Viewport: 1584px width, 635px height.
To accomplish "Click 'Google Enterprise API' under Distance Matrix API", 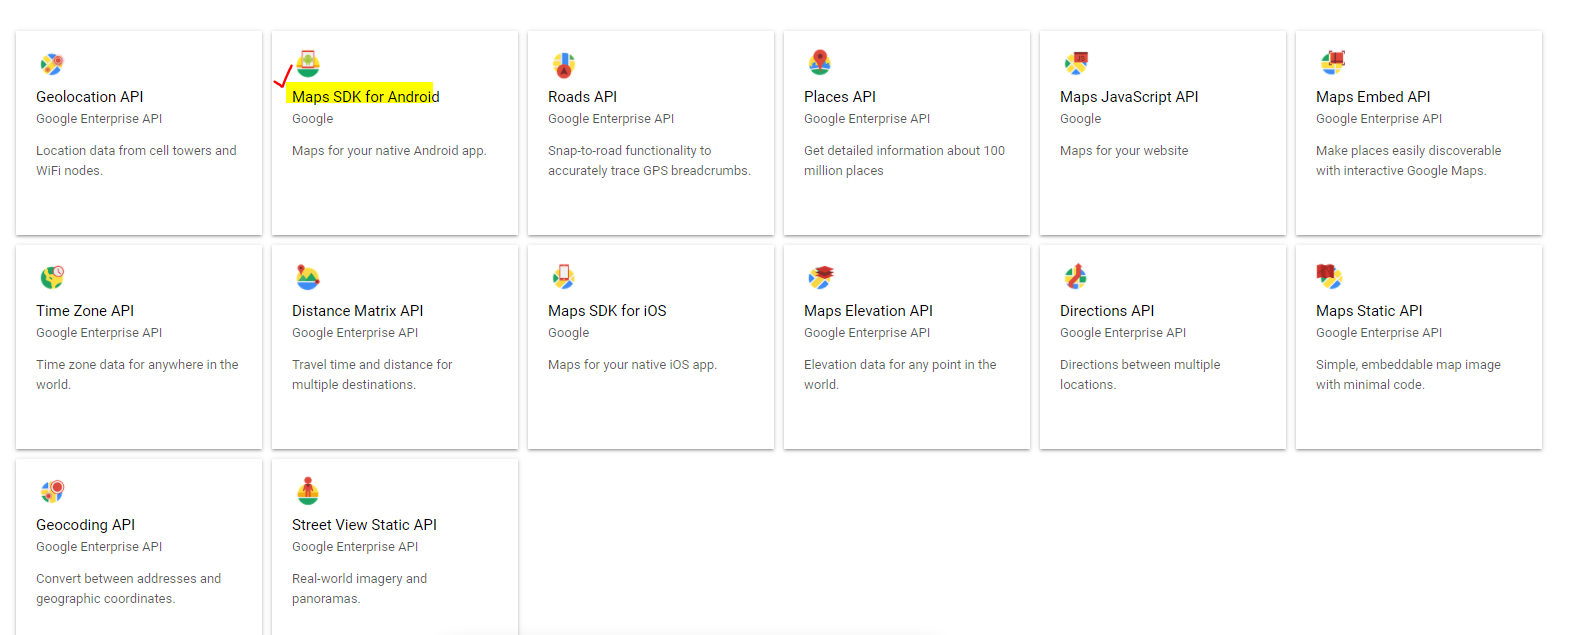I will (x=355, y=333).
